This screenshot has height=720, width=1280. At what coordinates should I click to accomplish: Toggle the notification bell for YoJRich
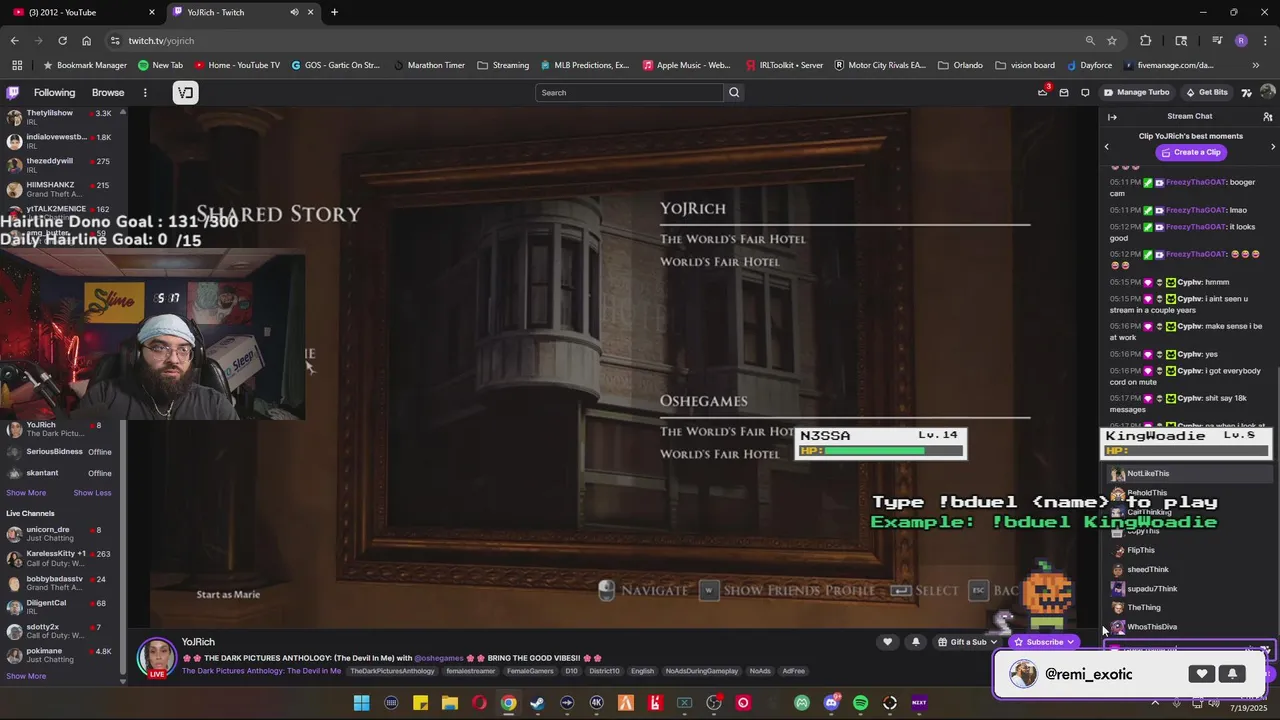coord(915,642)
